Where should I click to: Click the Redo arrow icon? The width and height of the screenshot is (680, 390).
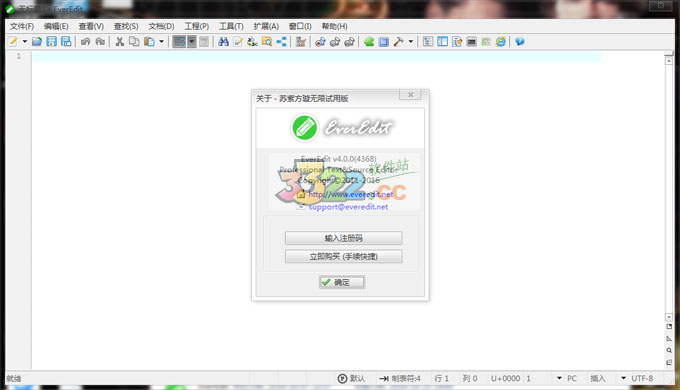point(100,42)
